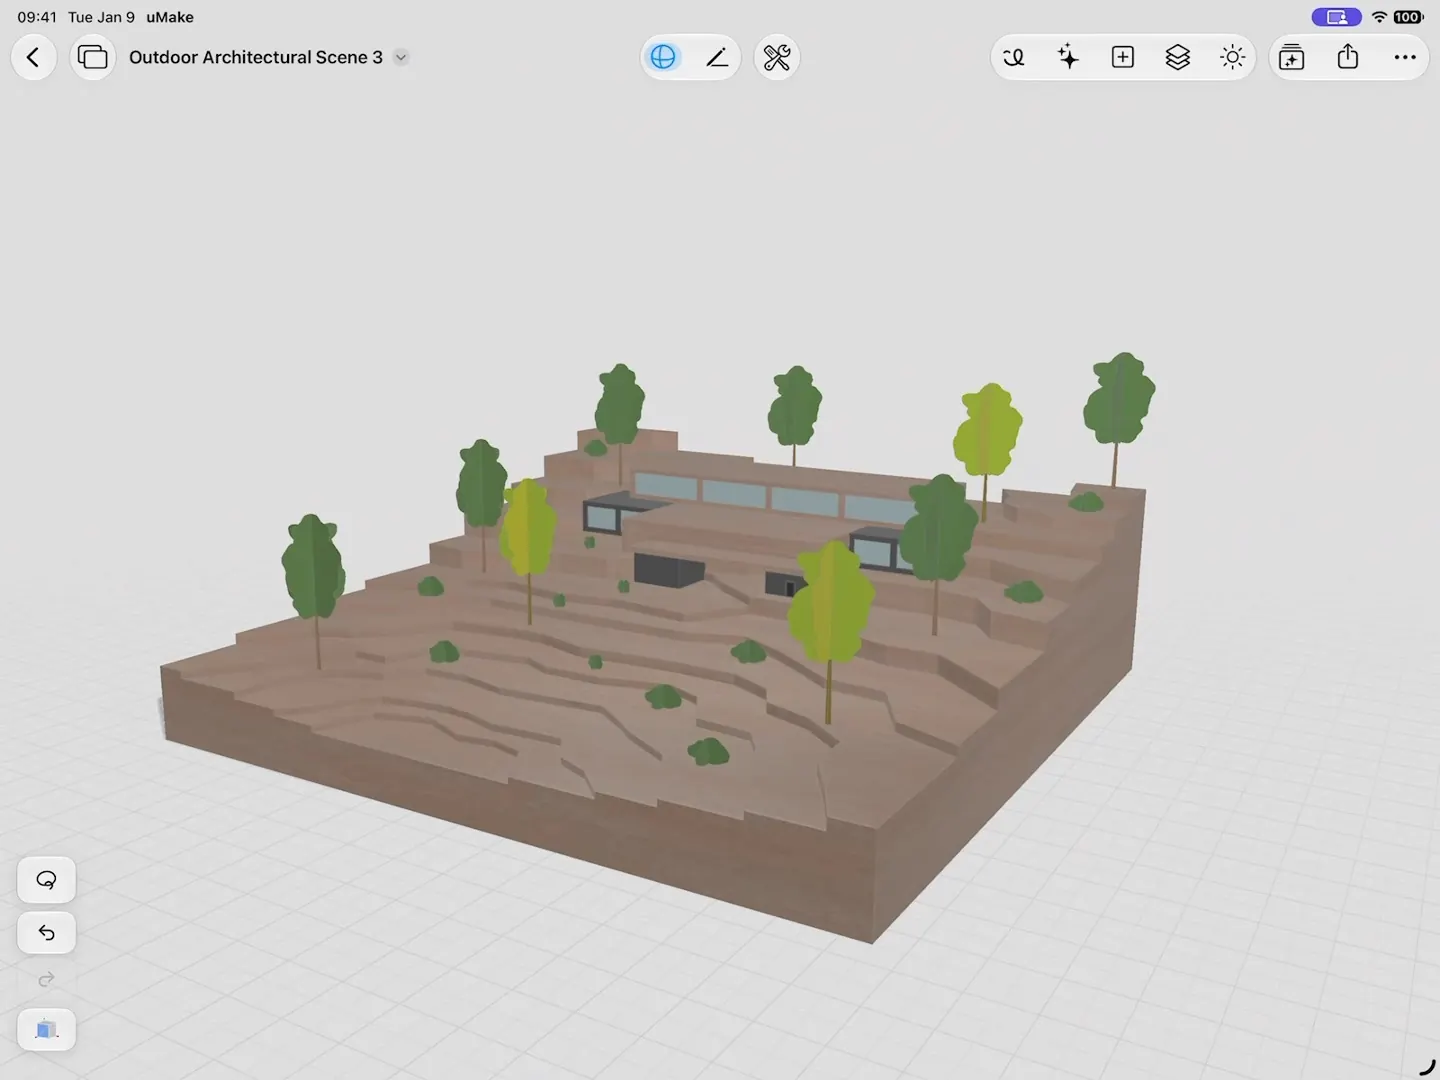The image size is (1440, 1080).
Task: Tap the Wi-Fi status icon
Action: pos(1379,17)
